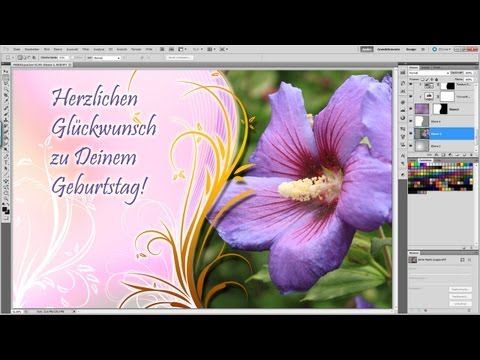Hide the Ebene 3 layer via eye icon
Screen dimensions: 480x360
pos(411,109)
